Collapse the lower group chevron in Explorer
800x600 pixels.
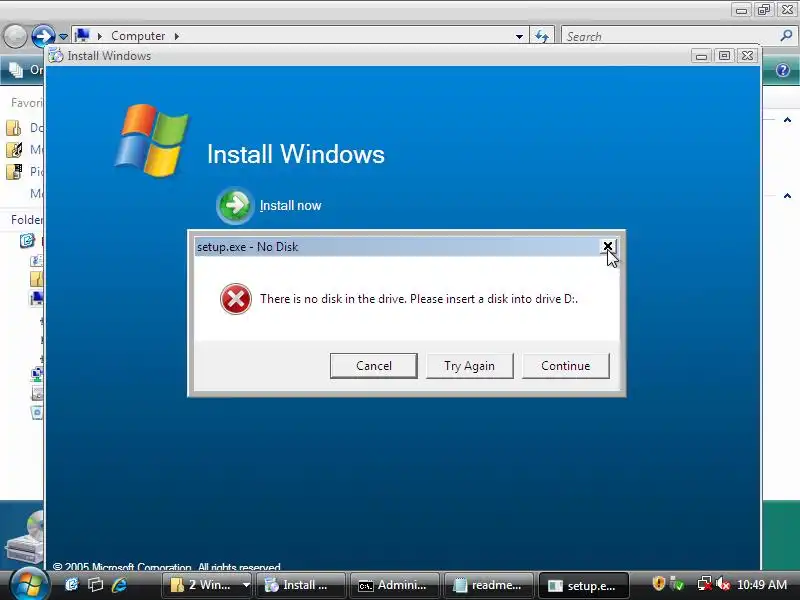pos(787,195)
